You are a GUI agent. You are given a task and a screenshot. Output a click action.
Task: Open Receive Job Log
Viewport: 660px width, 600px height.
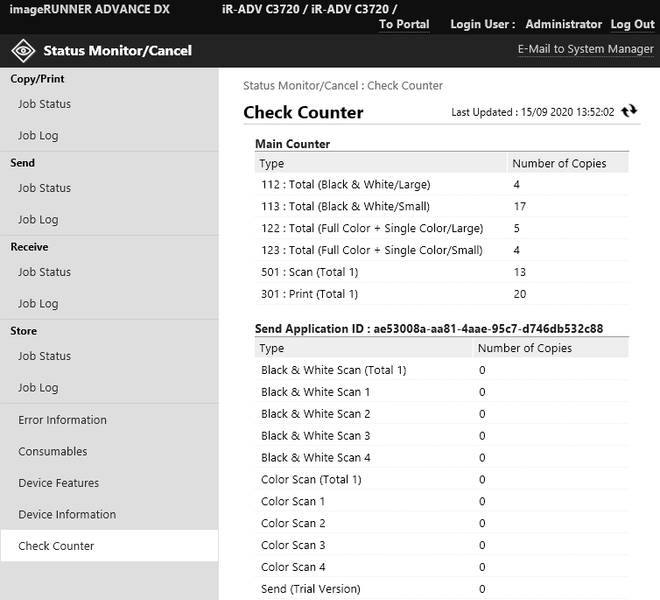38,304
